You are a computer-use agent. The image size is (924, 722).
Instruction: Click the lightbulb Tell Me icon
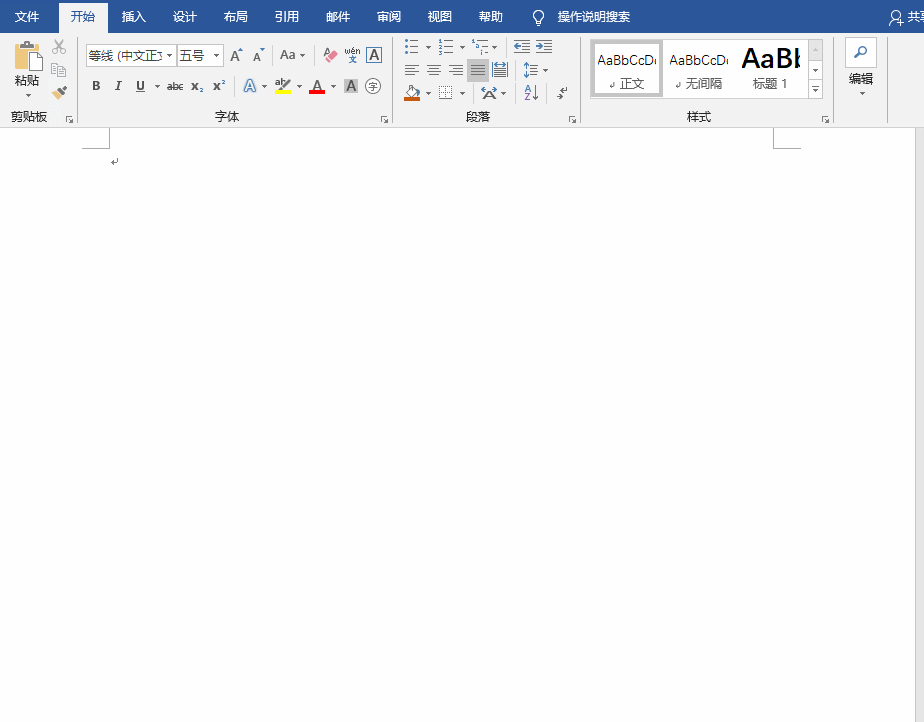coord(539,18)
